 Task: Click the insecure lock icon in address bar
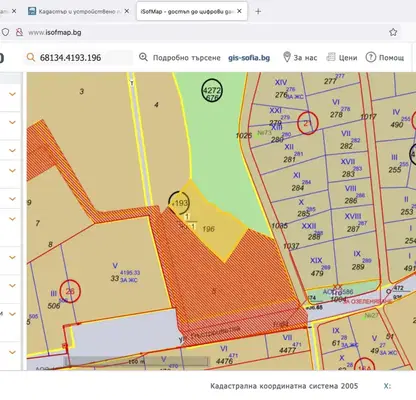(x=20, y=32)
